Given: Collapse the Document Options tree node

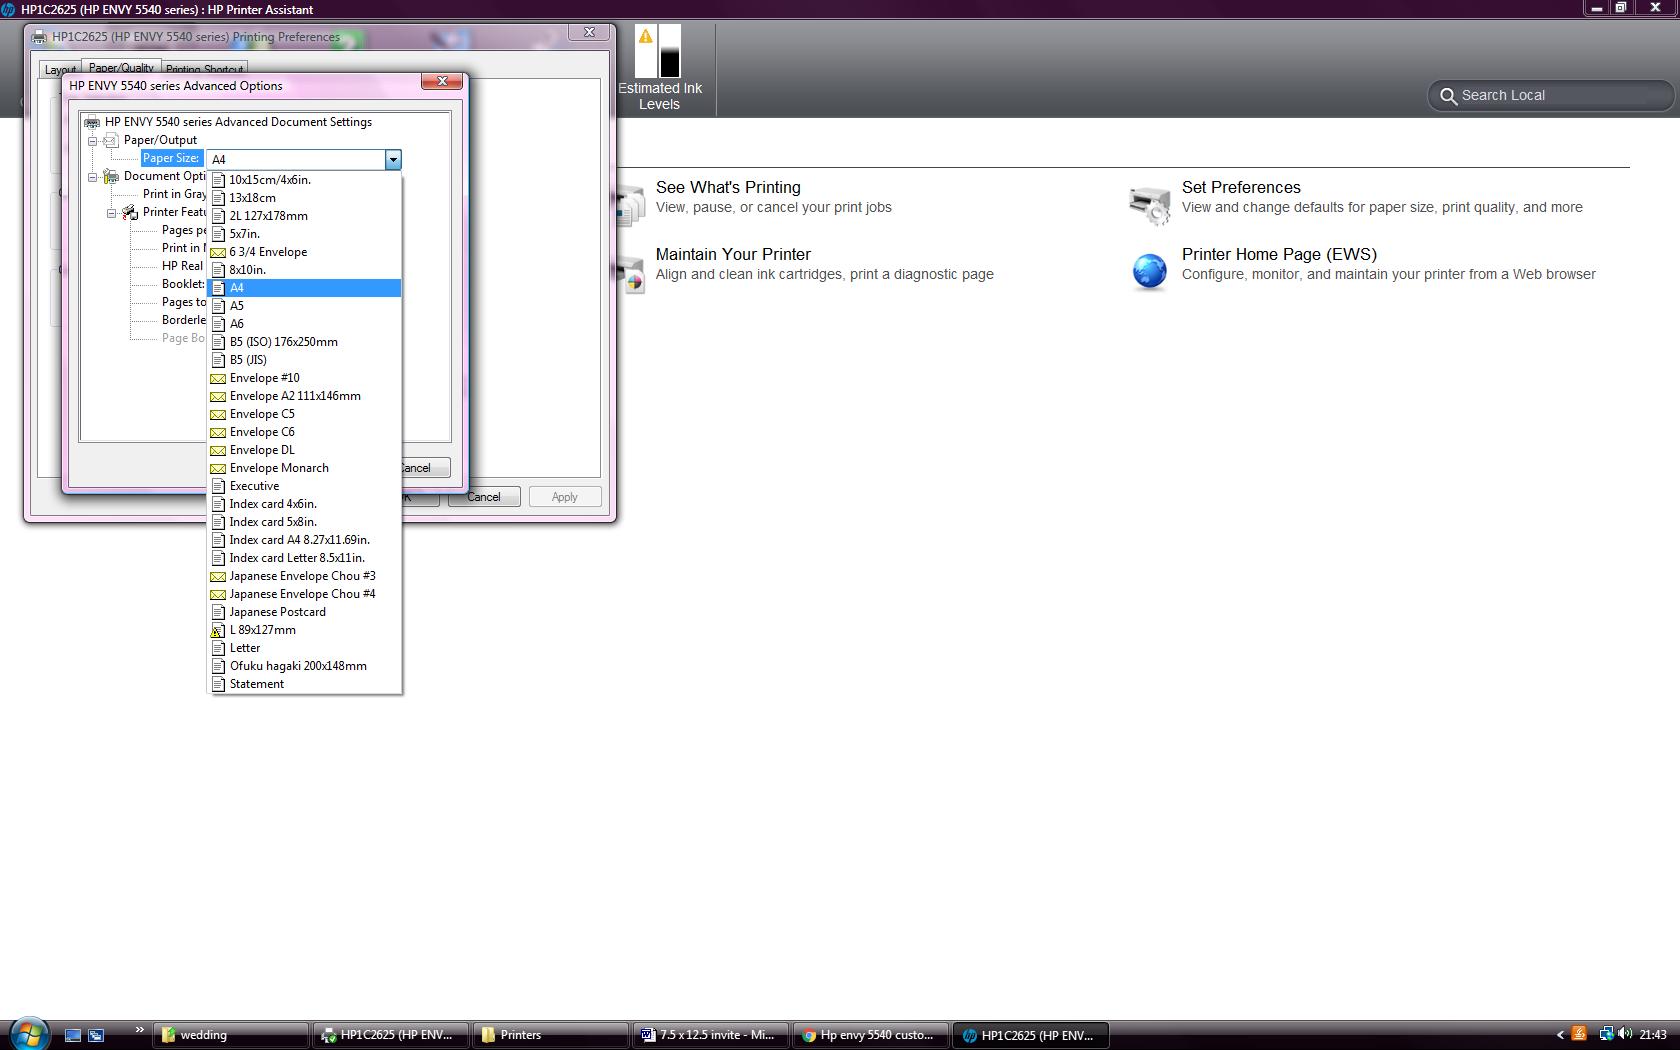Looking at the screenshot, I should pyautogui.click(x=92, y=176).
